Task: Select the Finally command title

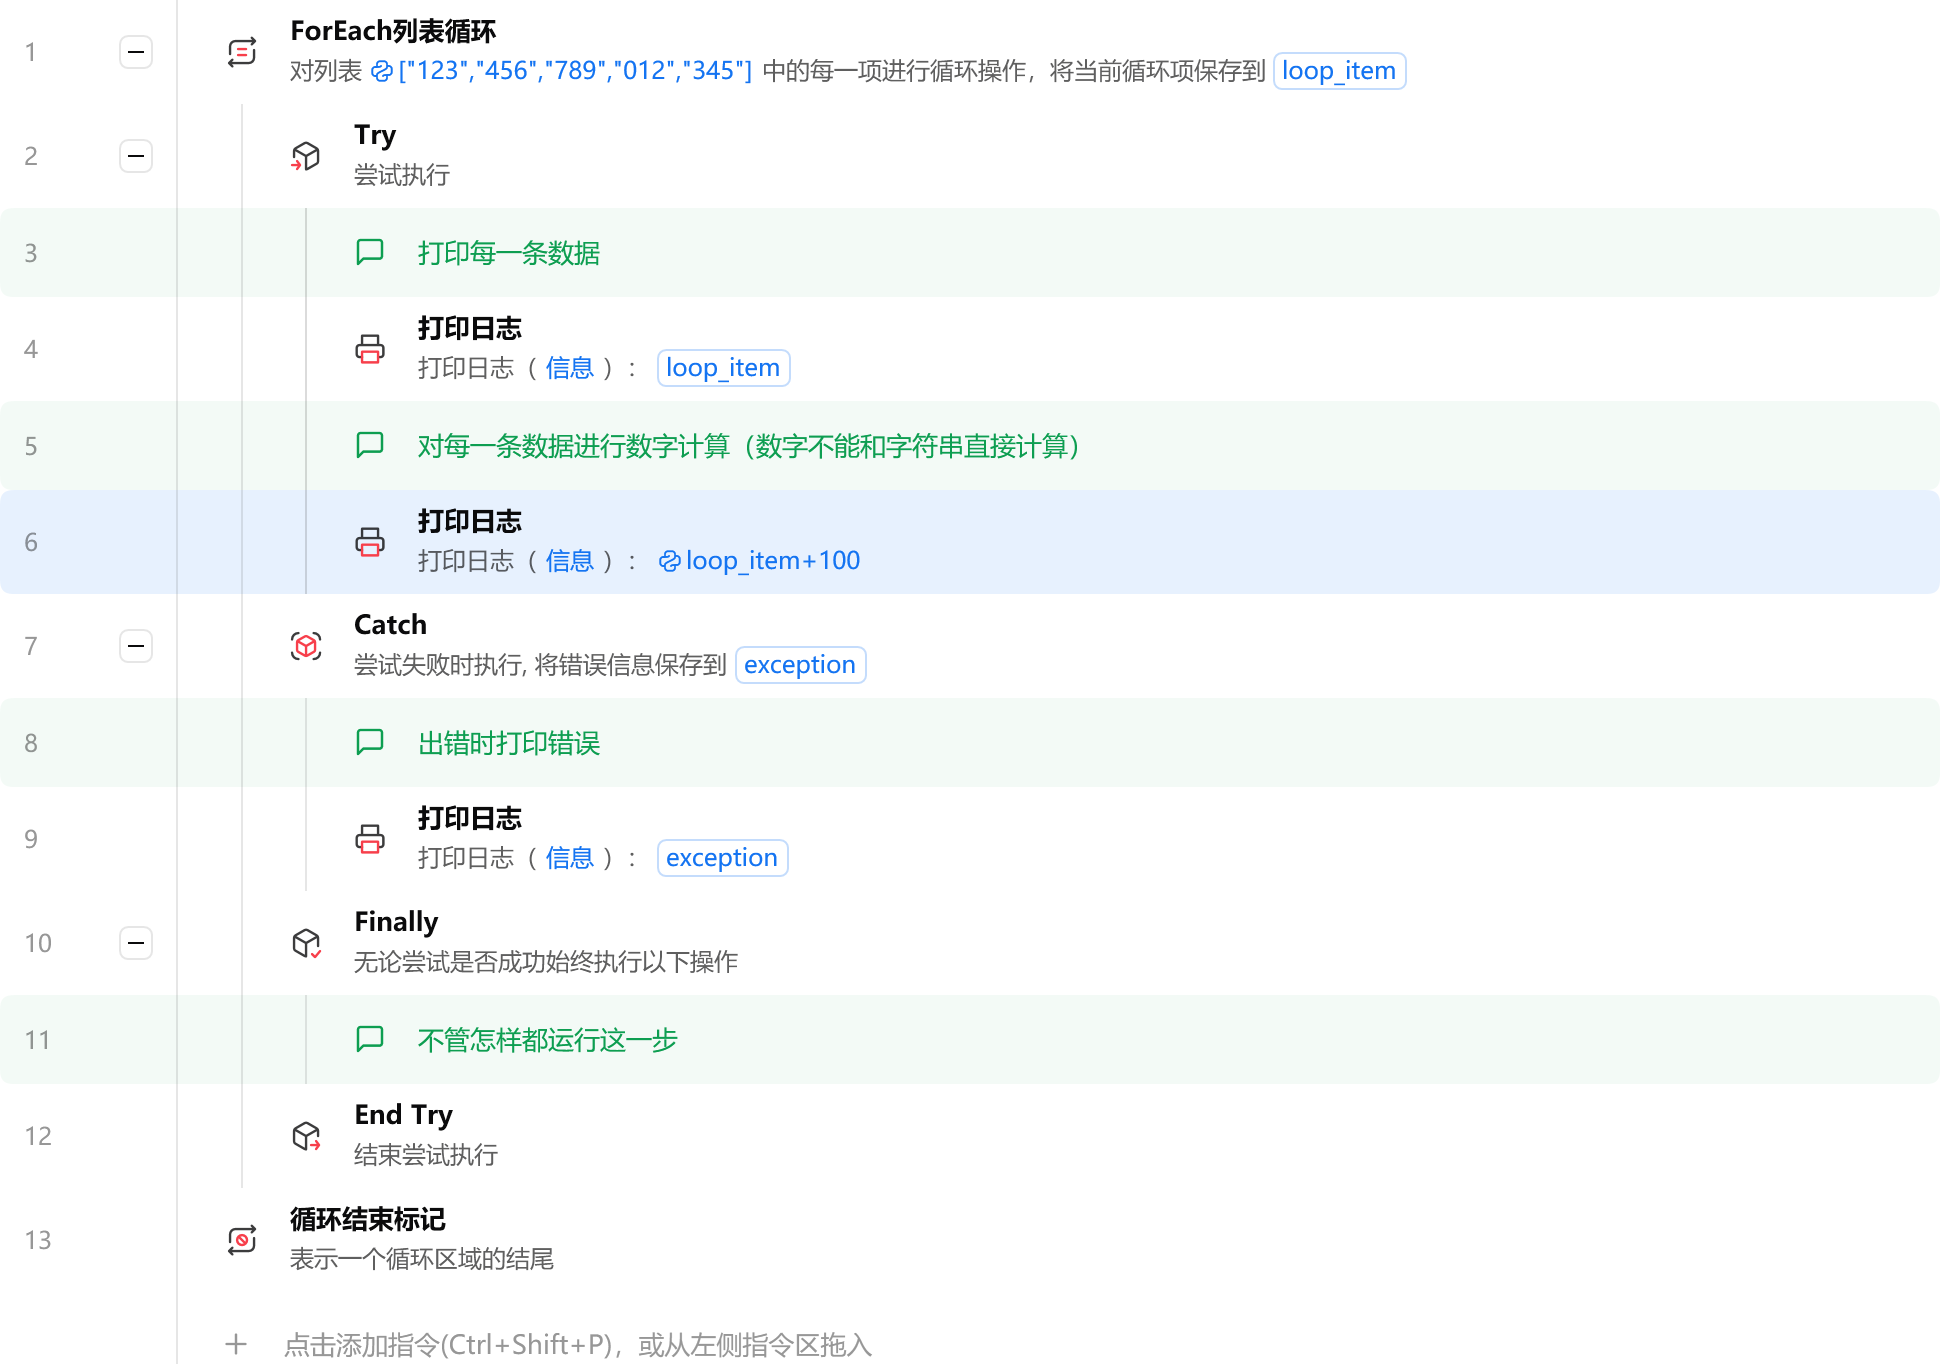Action: pyautogui.click(x=396, y=922)
